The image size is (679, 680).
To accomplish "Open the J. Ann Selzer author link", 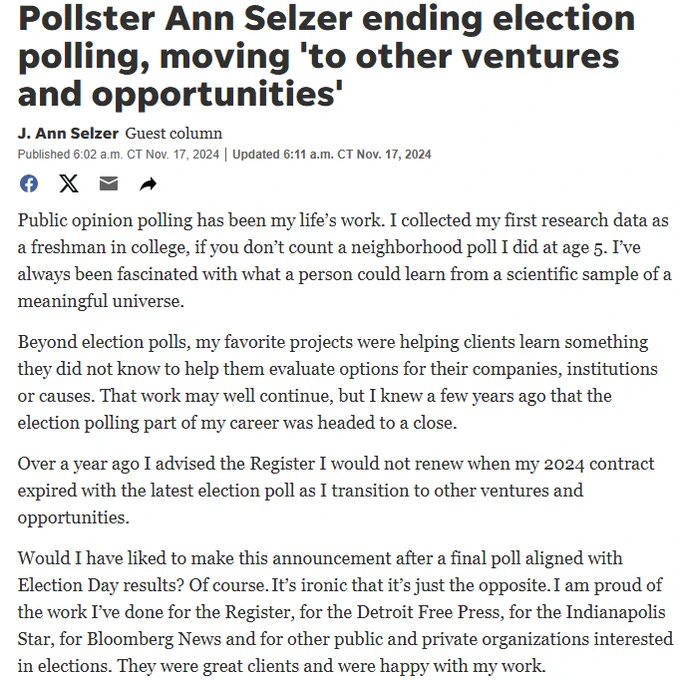I will click(68, 133).
